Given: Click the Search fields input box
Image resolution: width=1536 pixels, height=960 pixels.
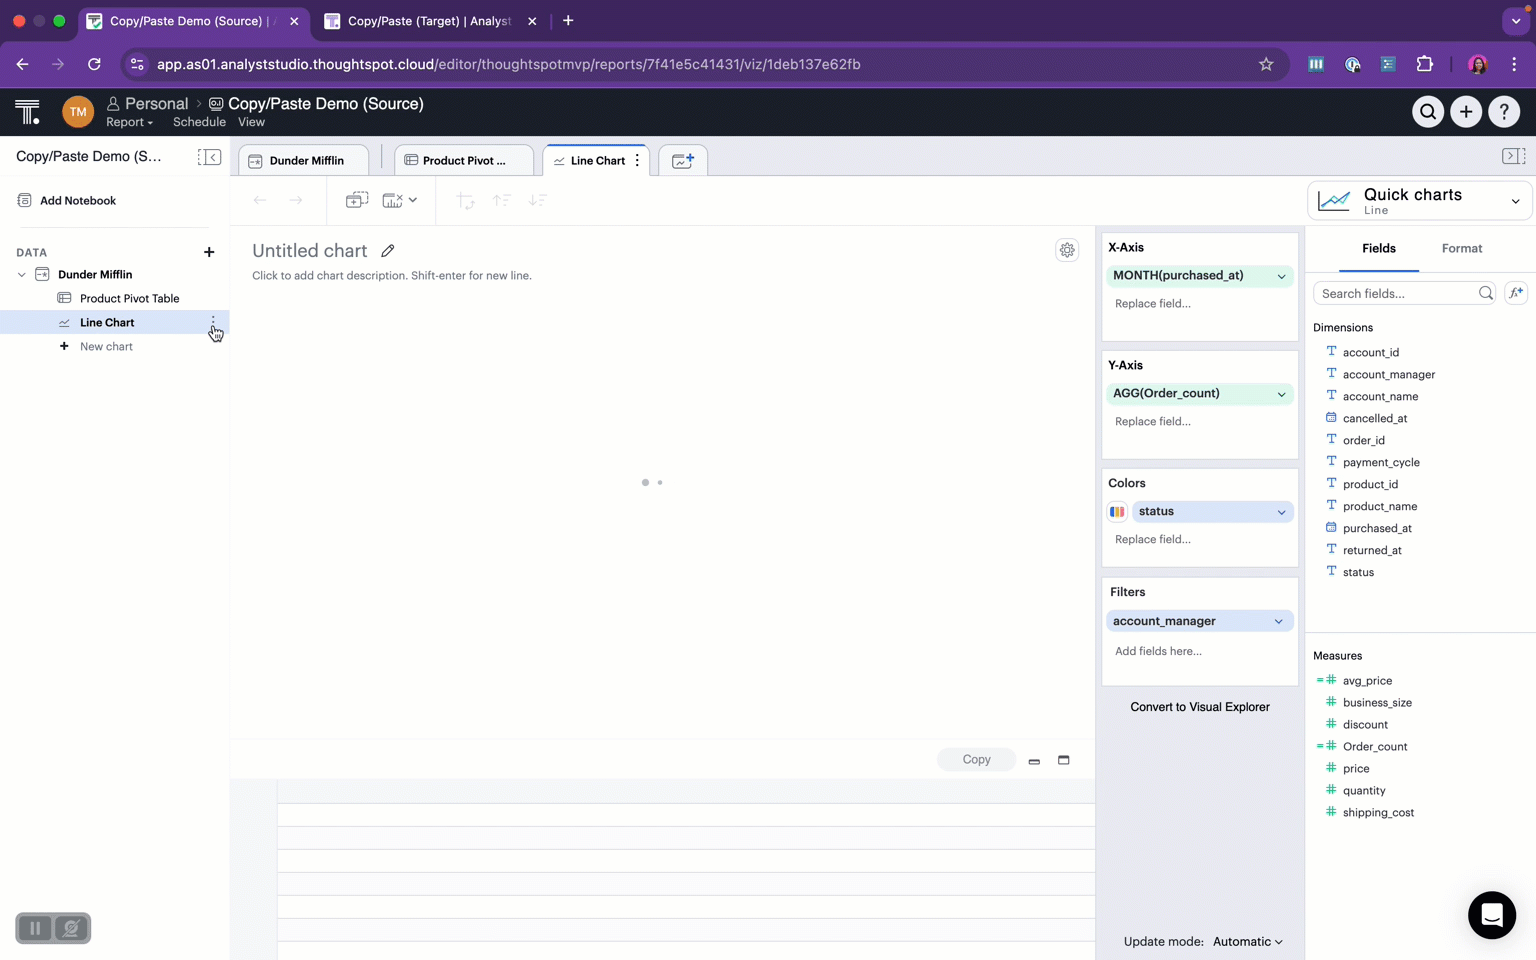Looking at the screenshot, I should (1396, 294).
